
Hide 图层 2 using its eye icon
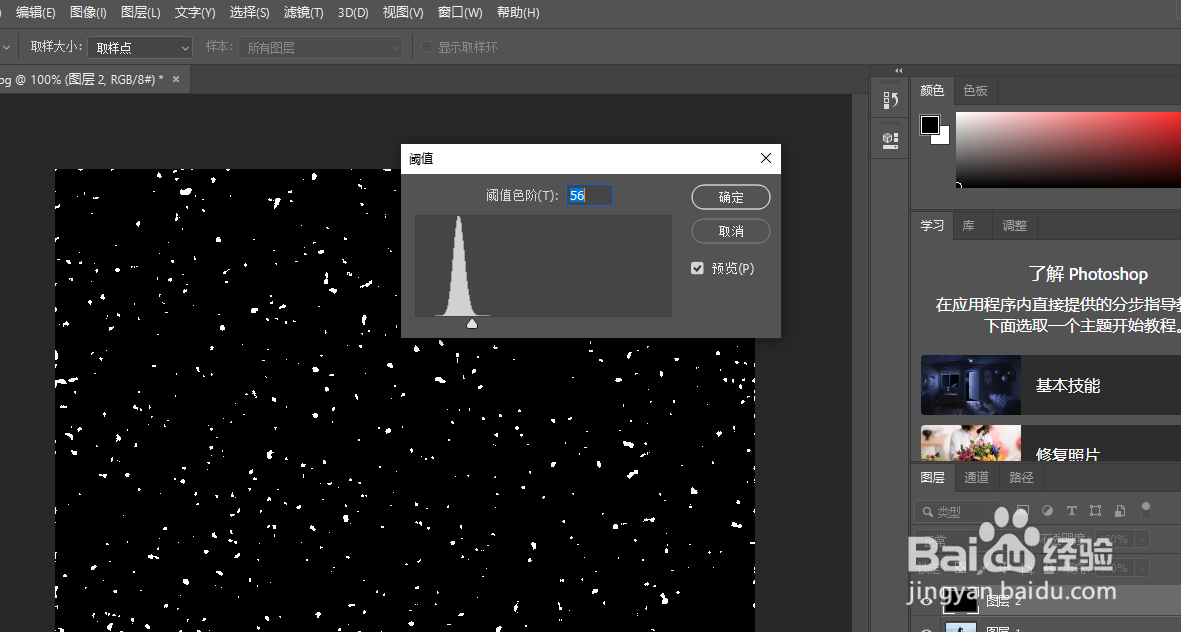928,600
